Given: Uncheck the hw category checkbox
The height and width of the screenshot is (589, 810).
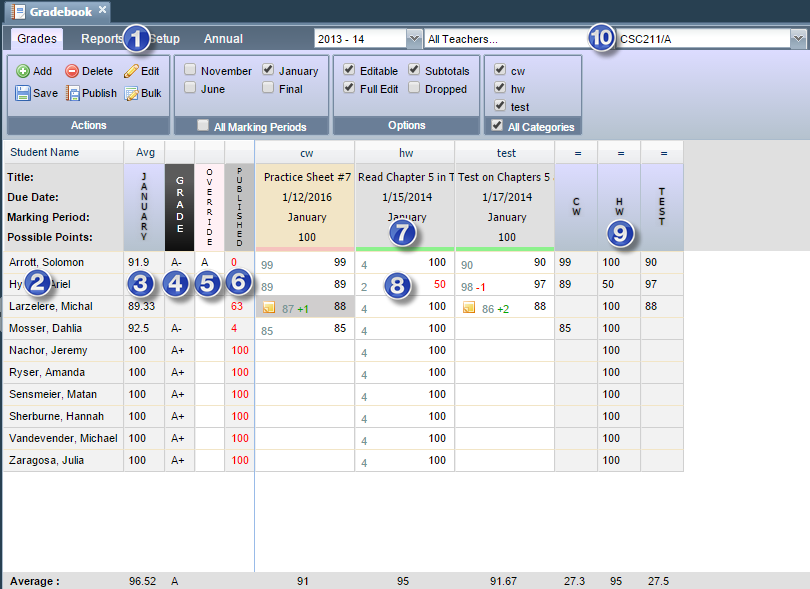Looking at the screenshot, I should click(x=500, y=87).
